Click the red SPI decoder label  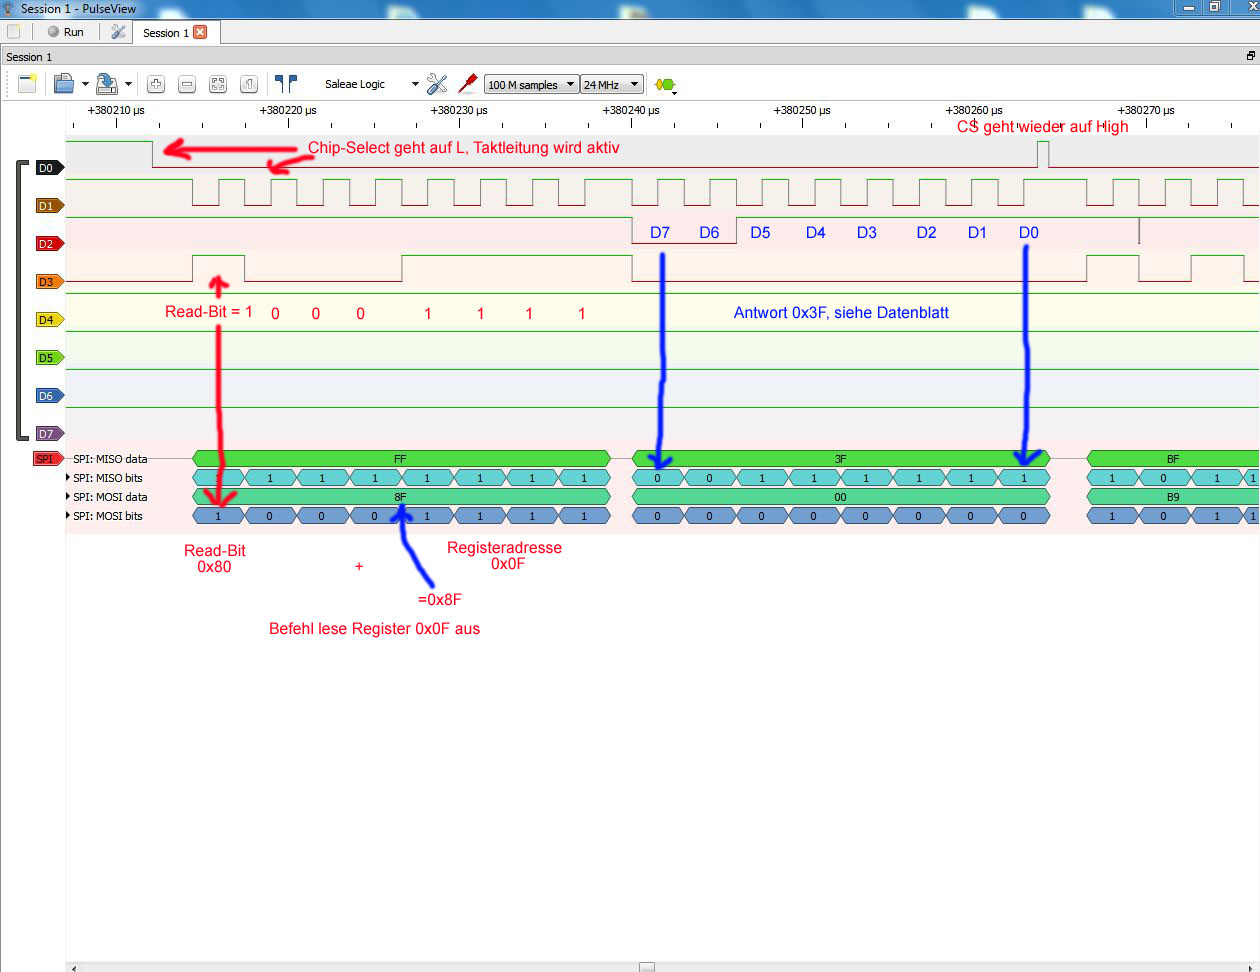click(46, 459)
